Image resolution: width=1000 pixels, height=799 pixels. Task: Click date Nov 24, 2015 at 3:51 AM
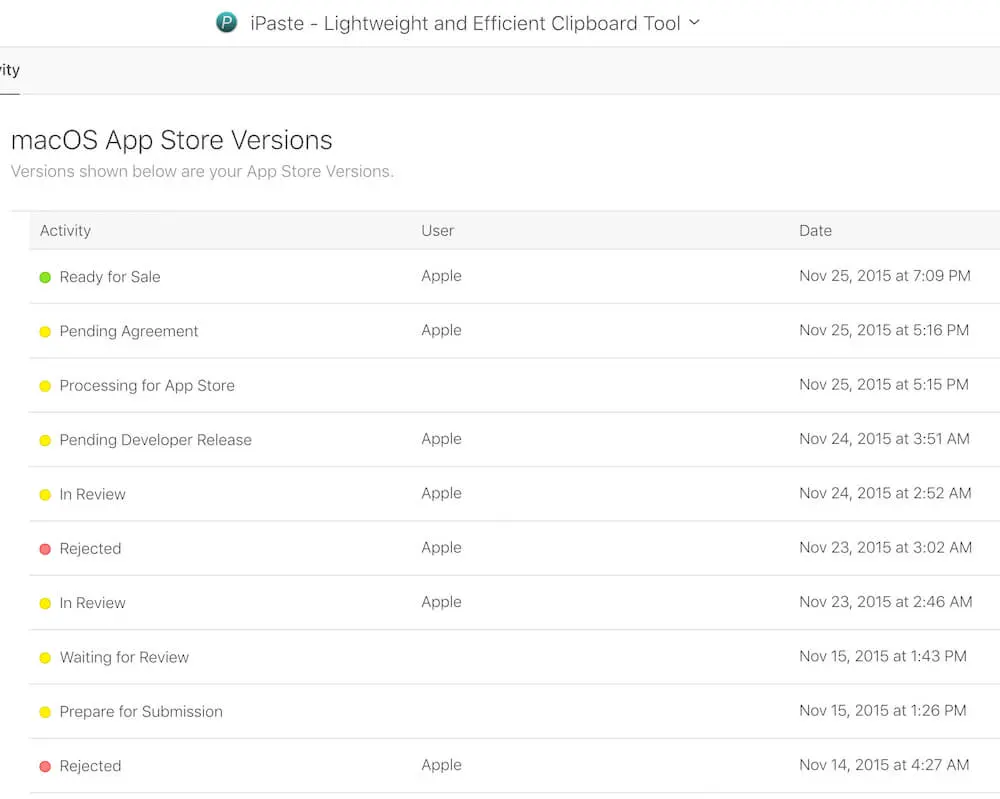(x=885, y=439)
